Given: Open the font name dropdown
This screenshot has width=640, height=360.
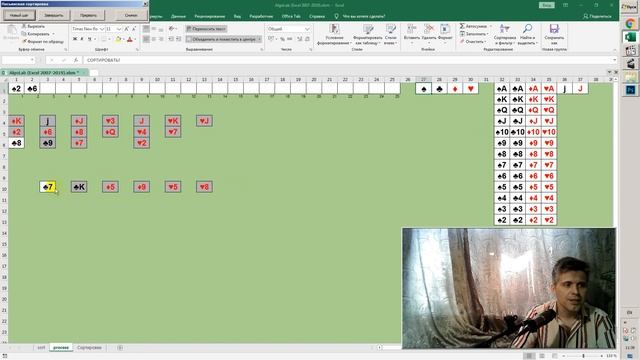Looking at the screenshot, I should pos(102,29).
